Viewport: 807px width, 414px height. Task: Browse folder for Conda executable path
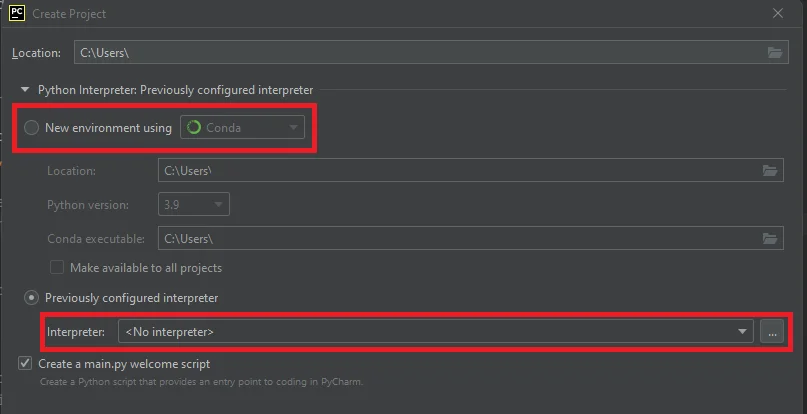pyautogui.click(x=769, y=238)
